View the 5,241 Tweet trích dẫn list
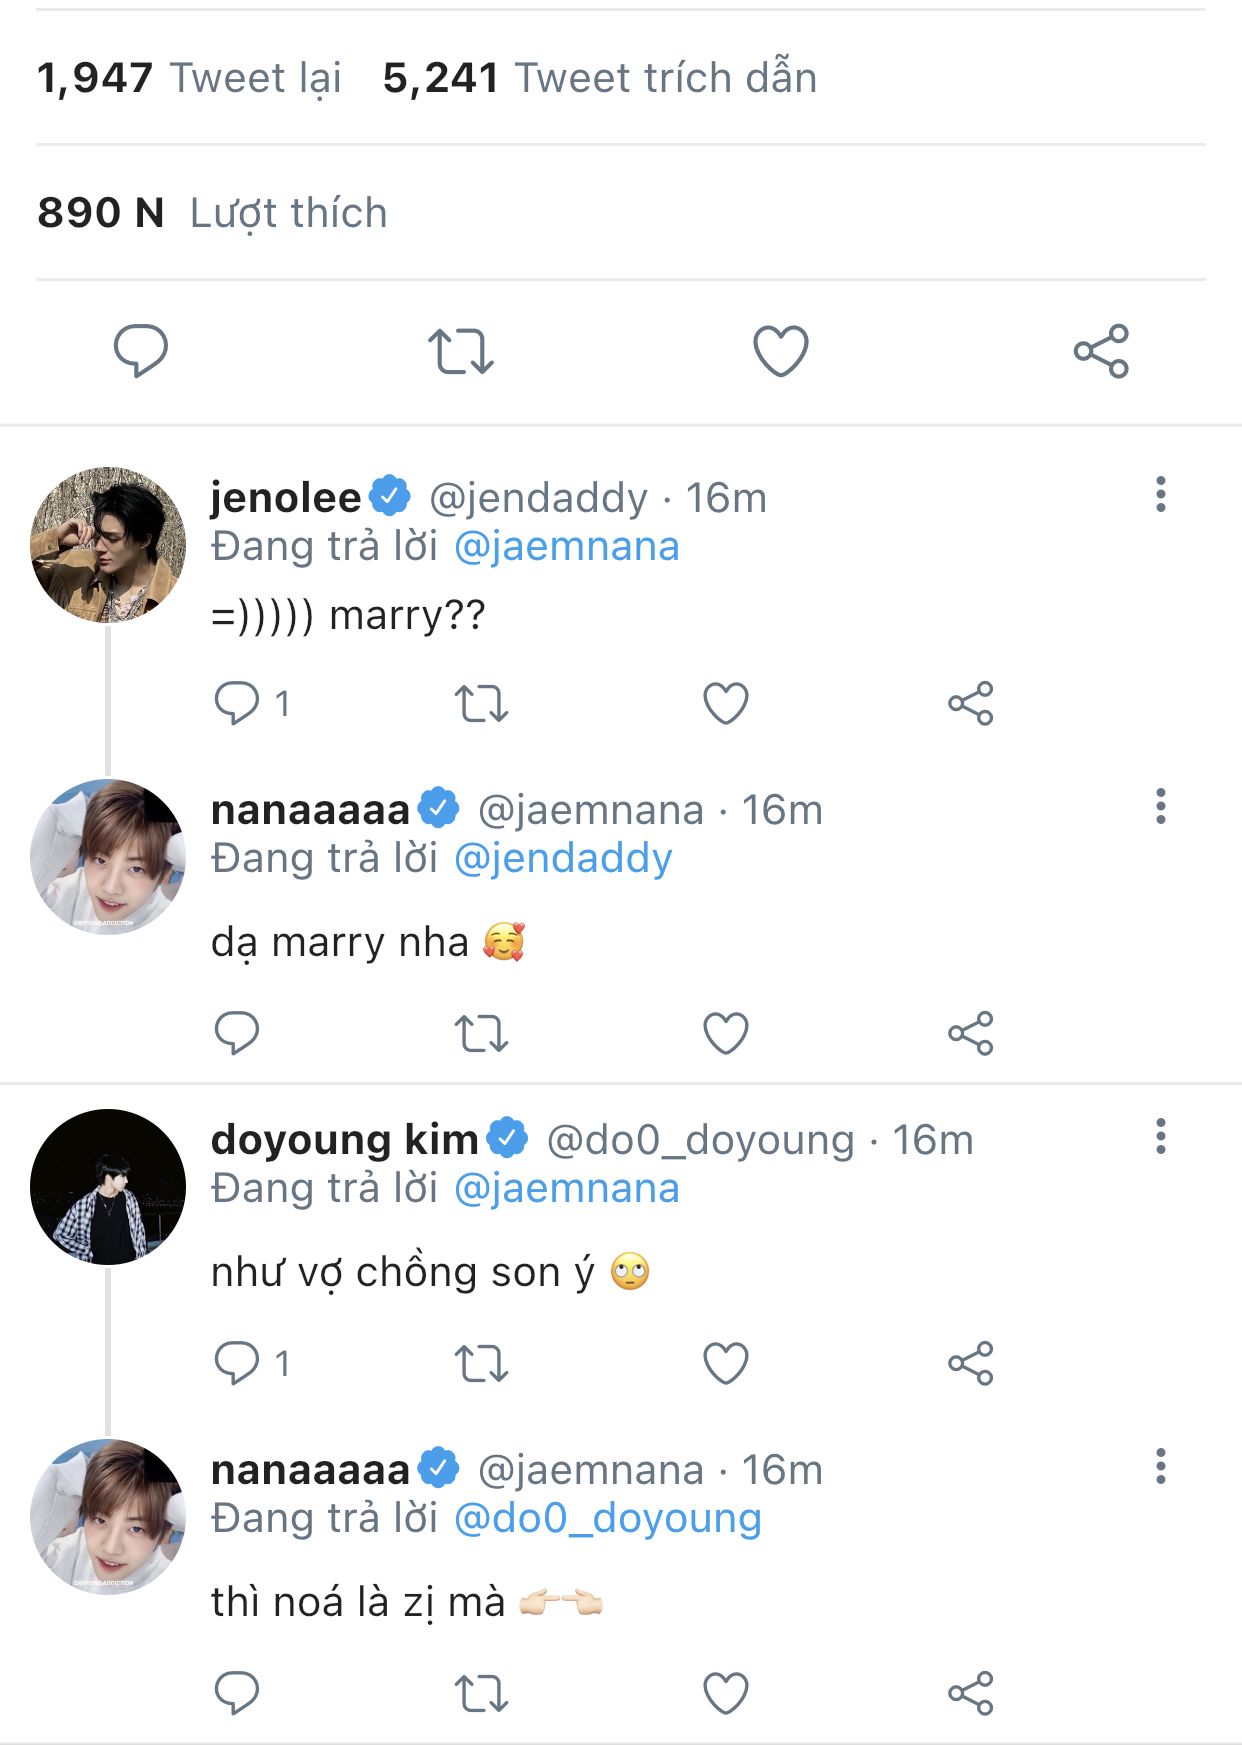Viewport: 1242px width, 1745px height. tap(600, 78)
